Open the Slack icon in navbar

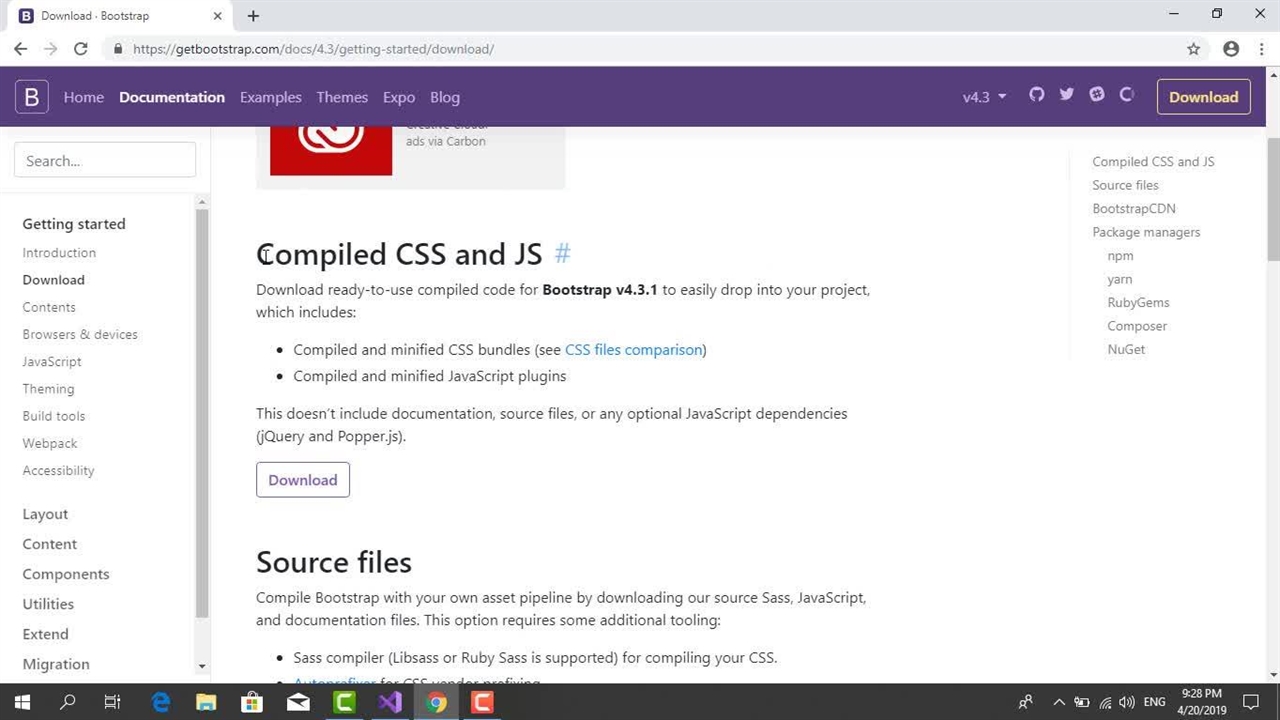[x=1097, y=94]
